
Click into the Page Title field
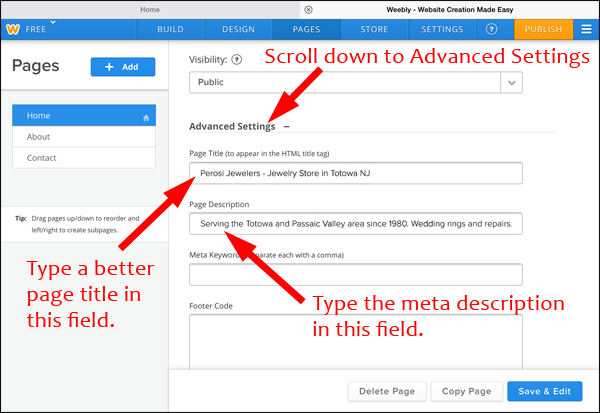[x=355, y=173]
